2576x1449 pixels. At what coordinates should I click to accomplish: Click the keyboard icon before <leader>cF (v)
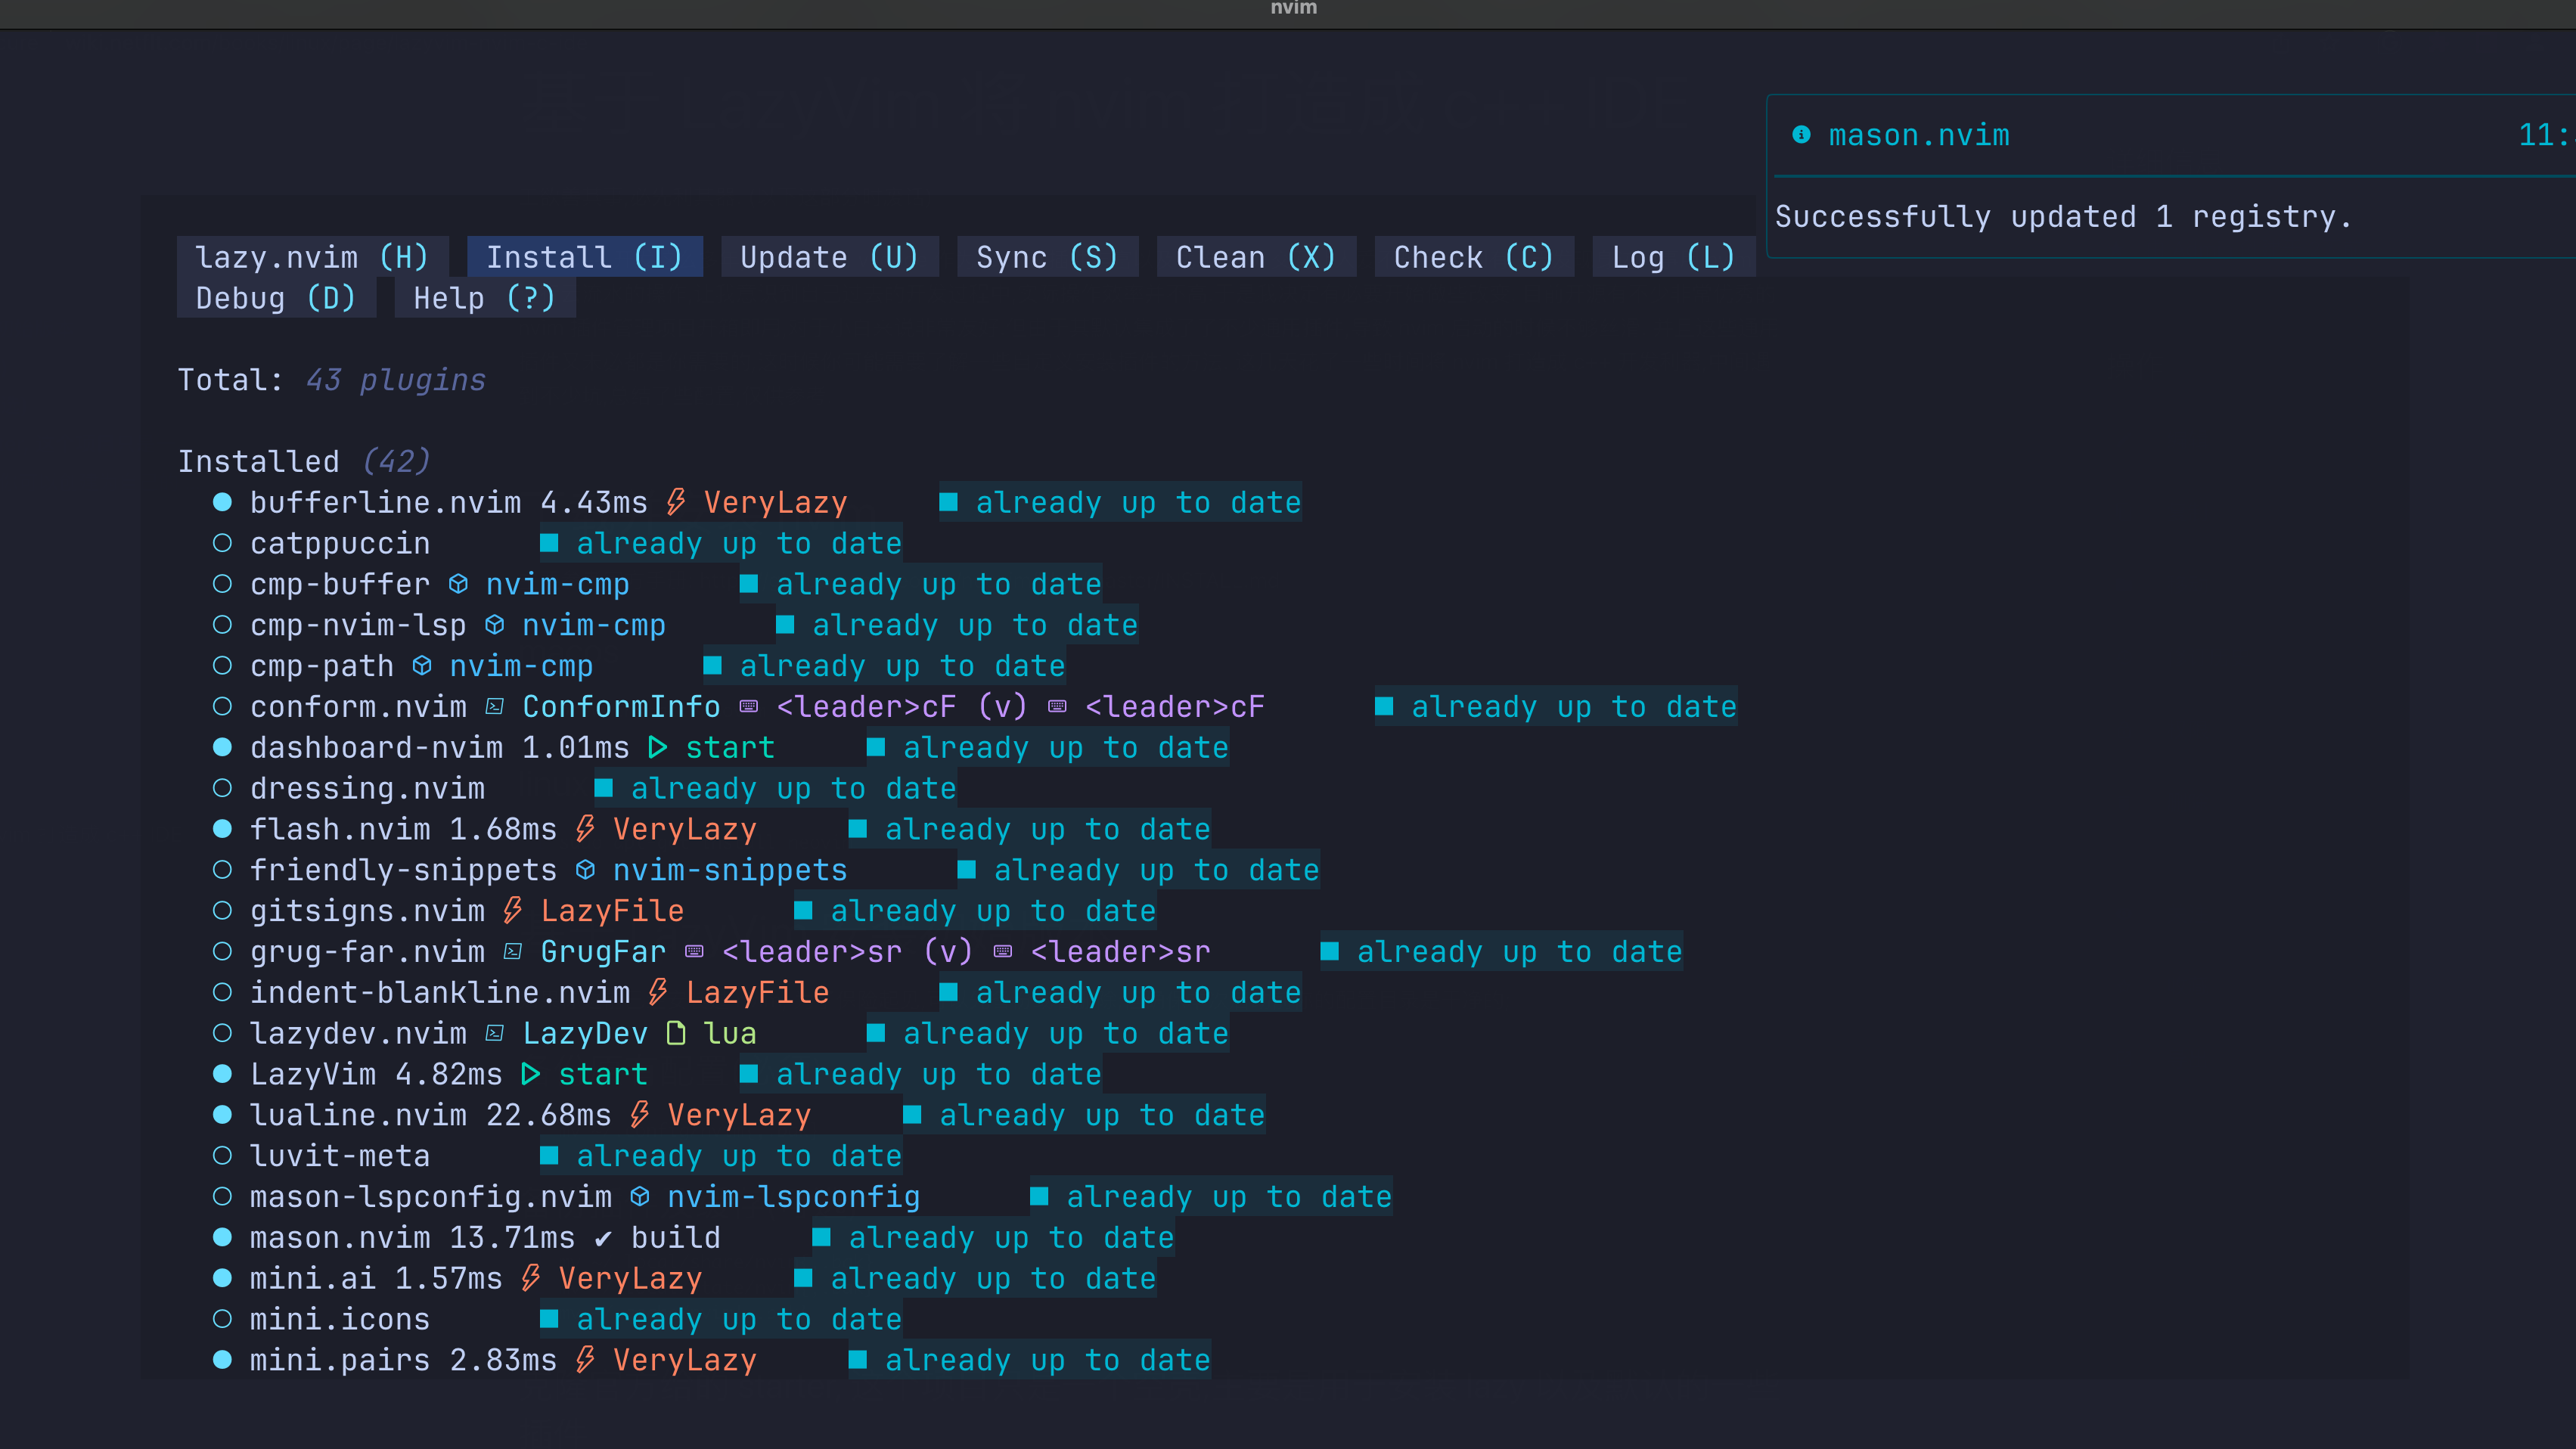pos(748,707)
